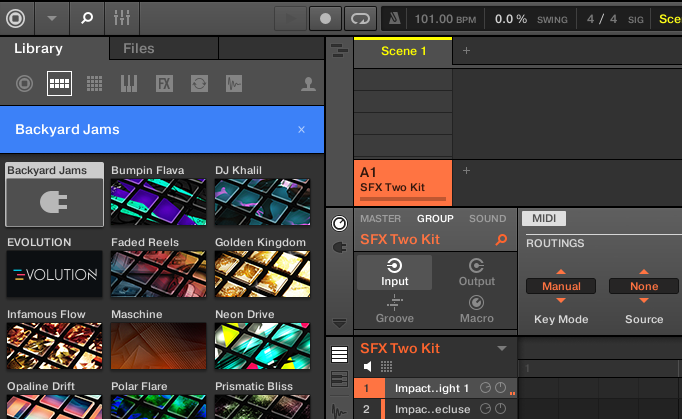Show plug-in icon in control area
Image resolution: width=682 pixels, height=419 pixels.
(x=339, y=248)
